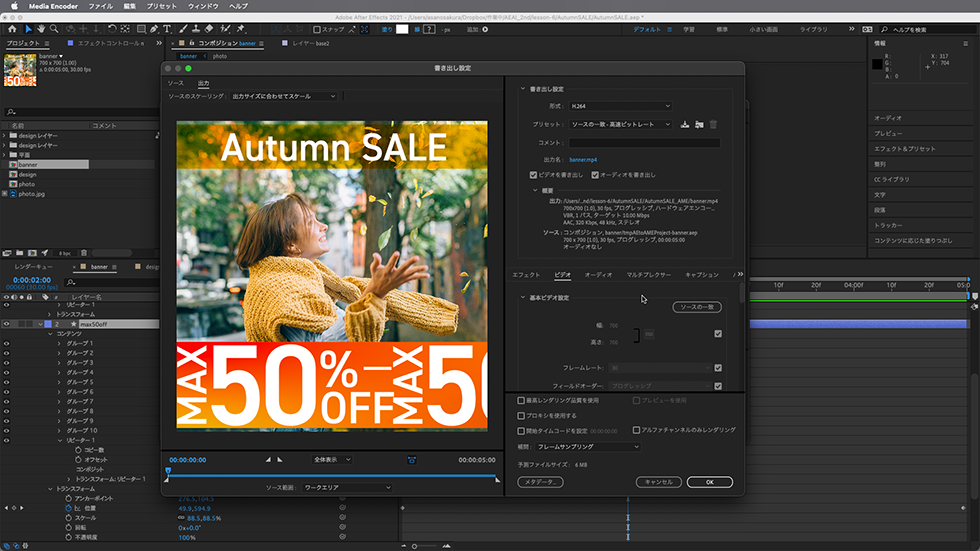Viewport: 980px width, 551px height.
Task: Switch to the オーディオ tab
Action: click(598, 274)
